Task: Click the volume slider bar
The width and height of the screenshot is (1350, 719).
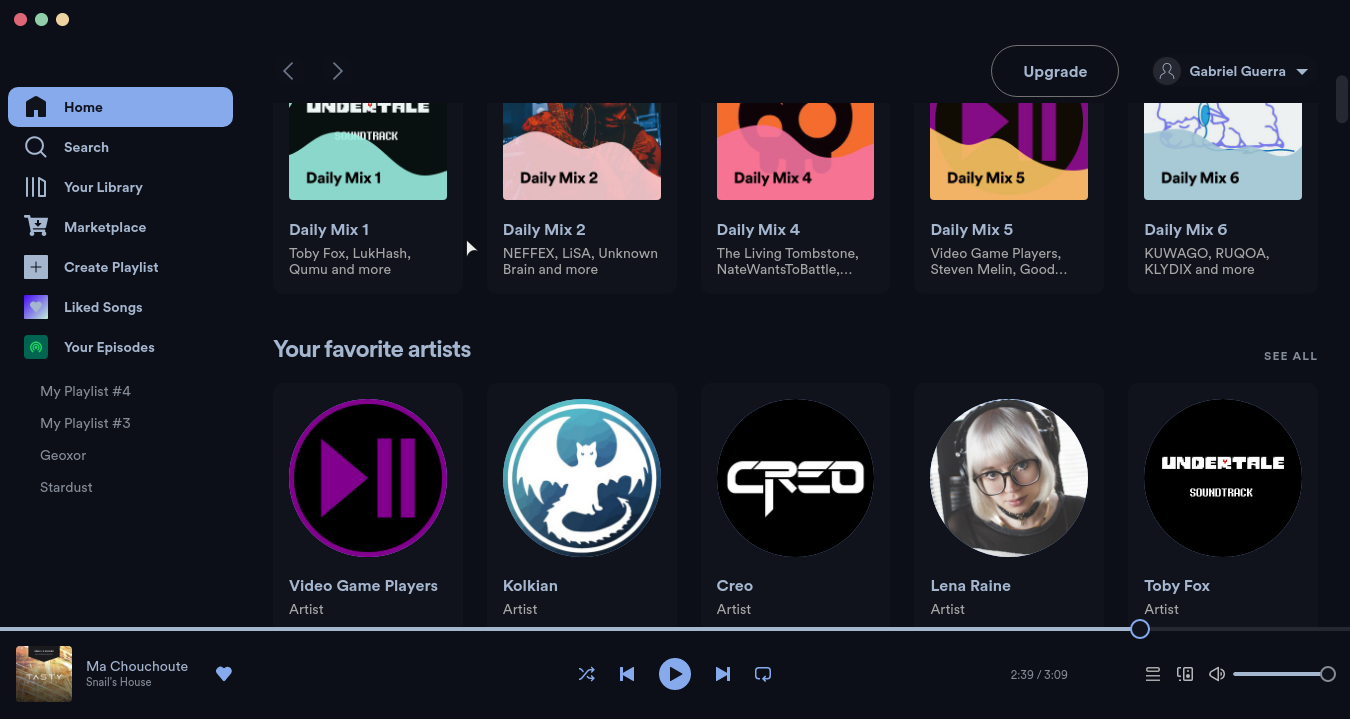Action: [1284, 674]
